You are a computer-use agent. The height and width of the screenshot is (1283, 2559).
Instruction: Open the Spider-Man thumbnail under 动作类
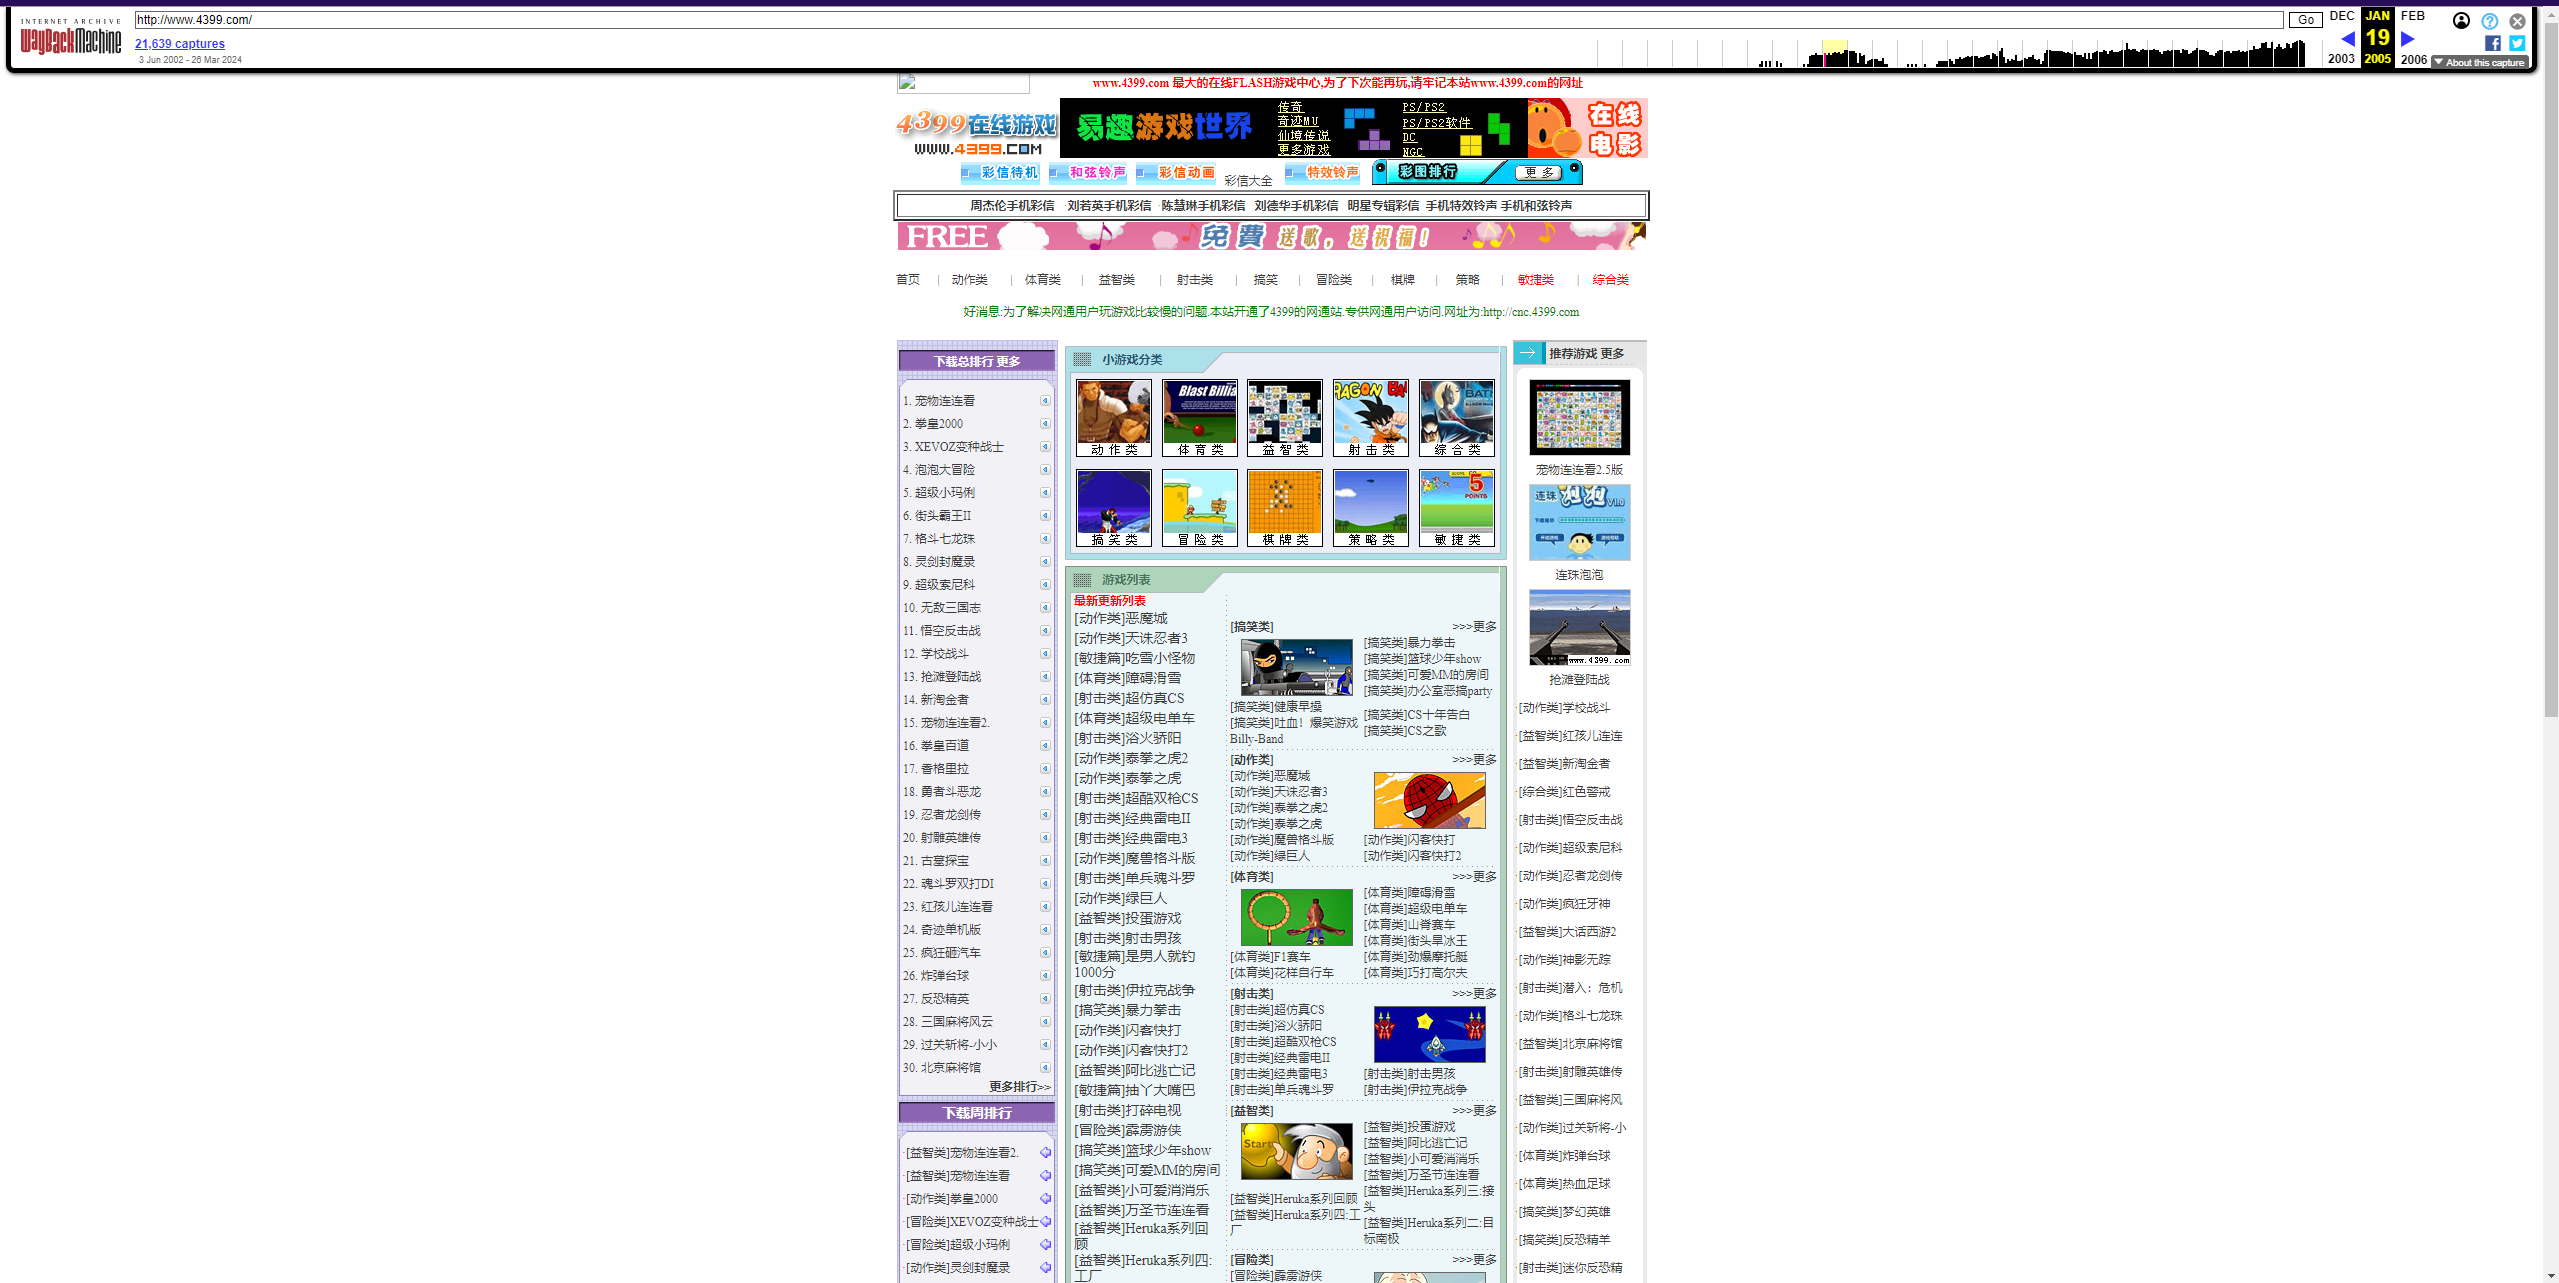(x=1429, y=800)
